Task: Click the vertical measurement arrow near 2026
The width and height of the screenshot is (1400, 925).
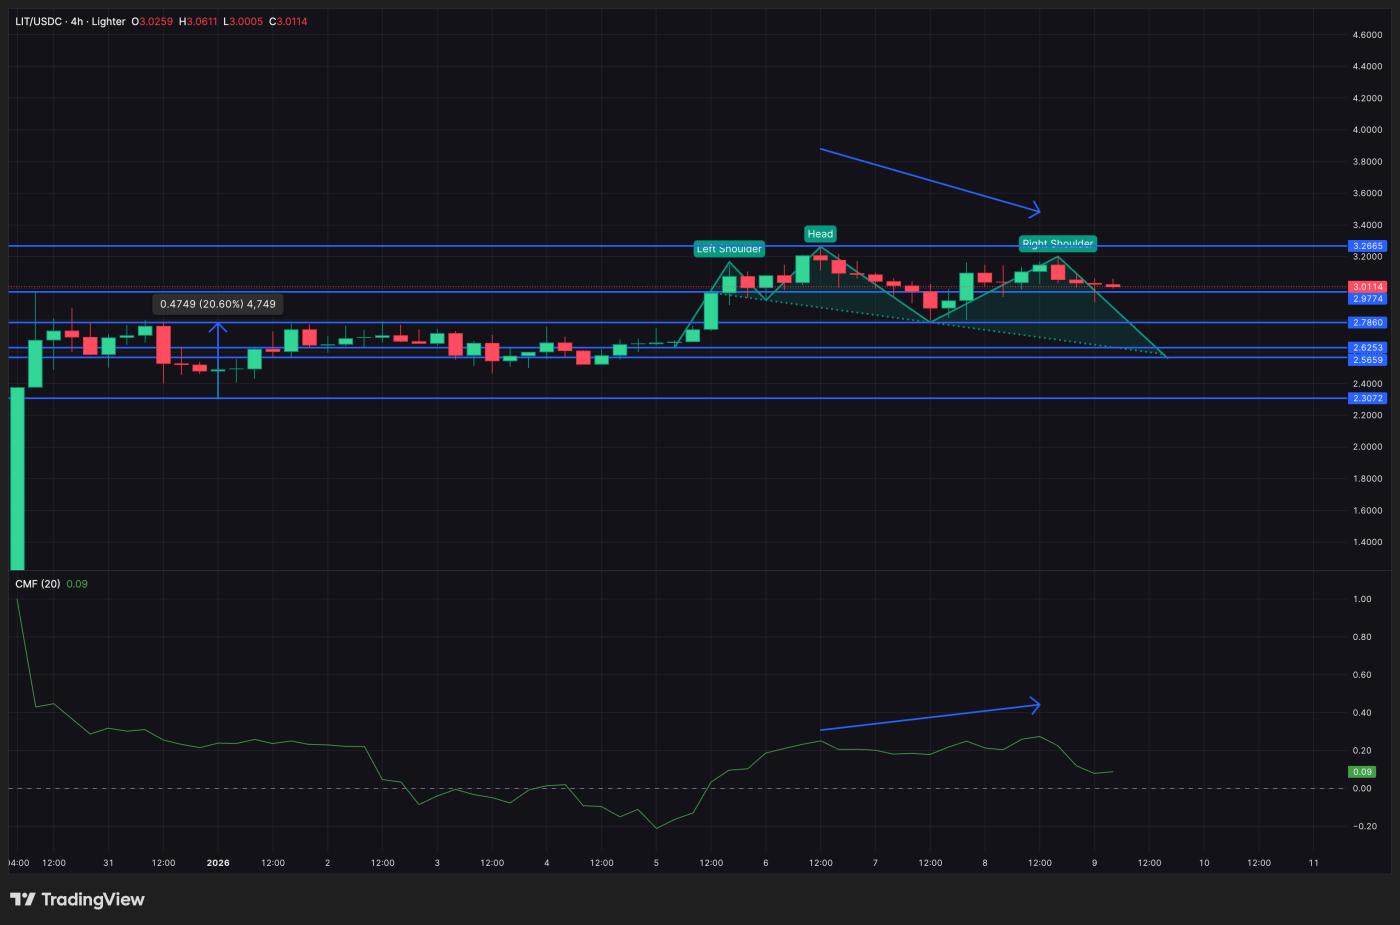Action: pyautogui.click(x=218, y=360)
